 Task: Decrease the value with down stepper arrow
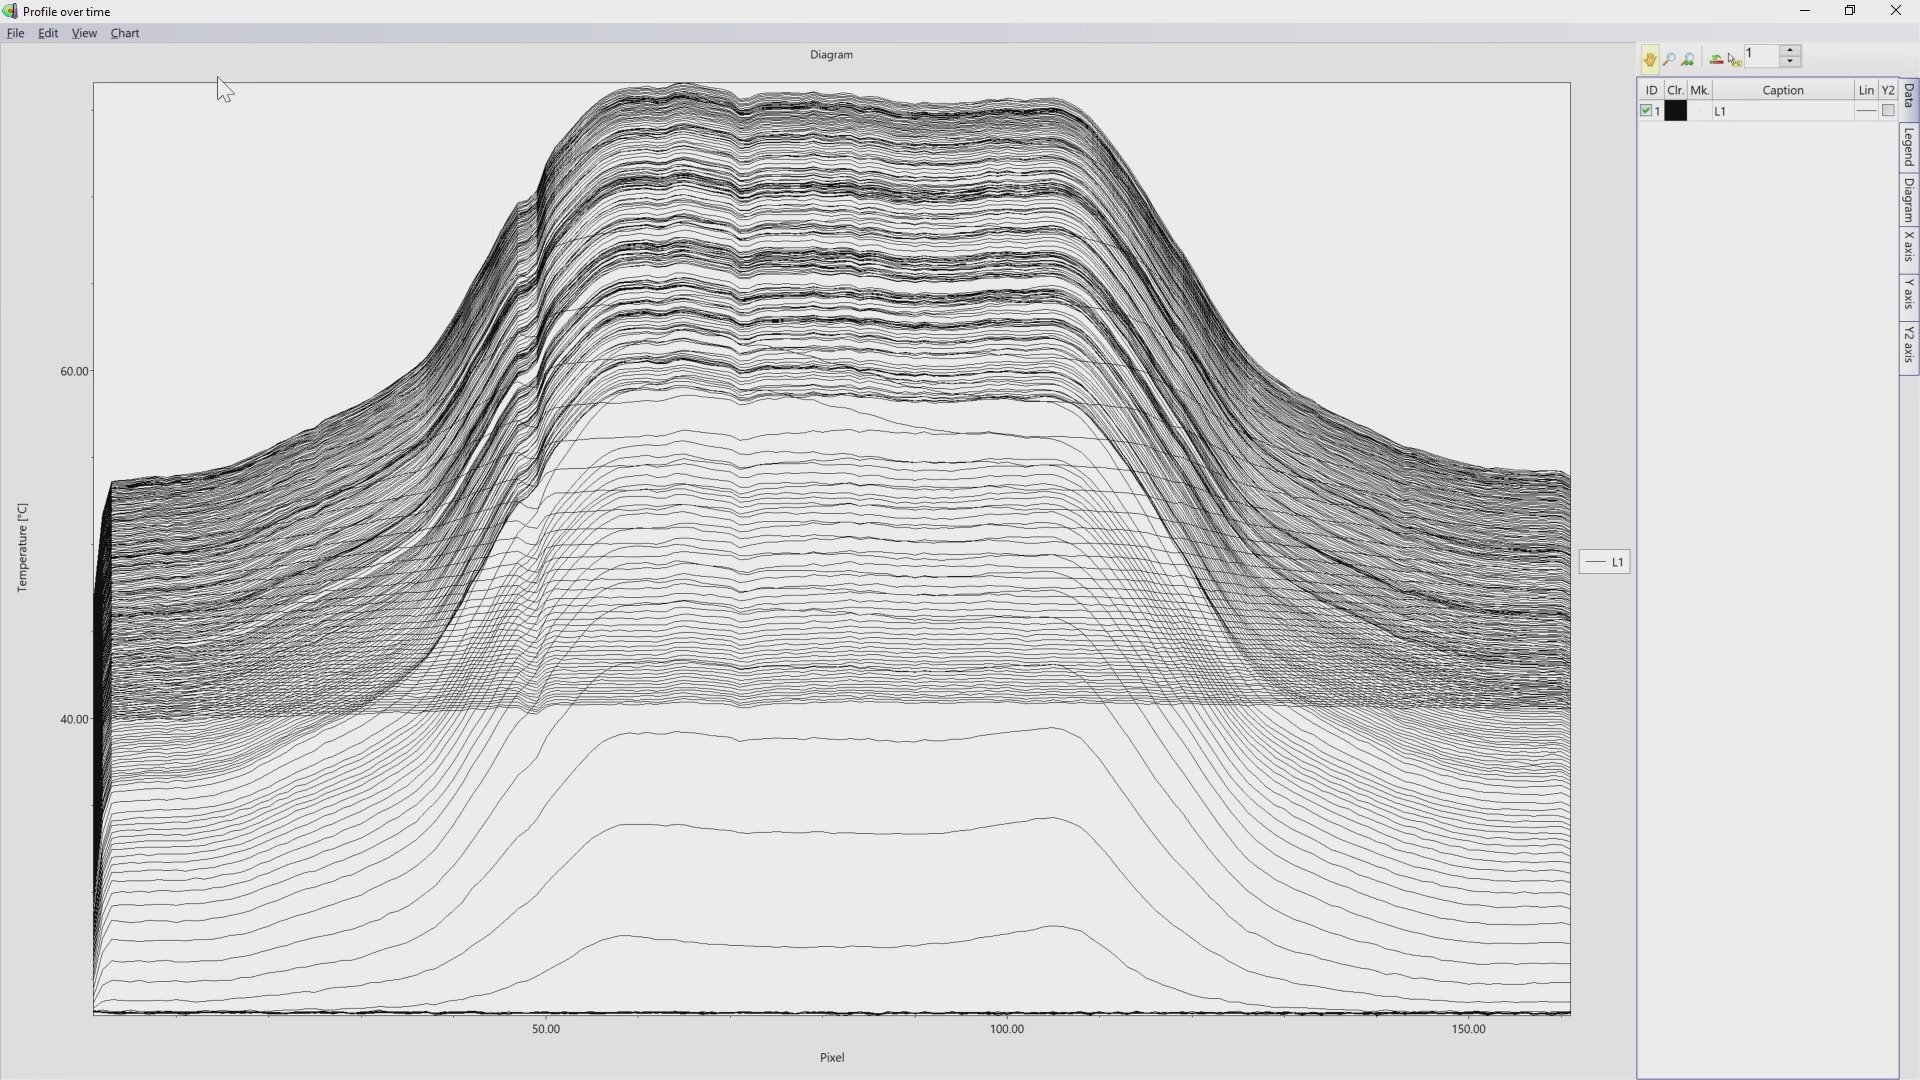(1790, 62)
